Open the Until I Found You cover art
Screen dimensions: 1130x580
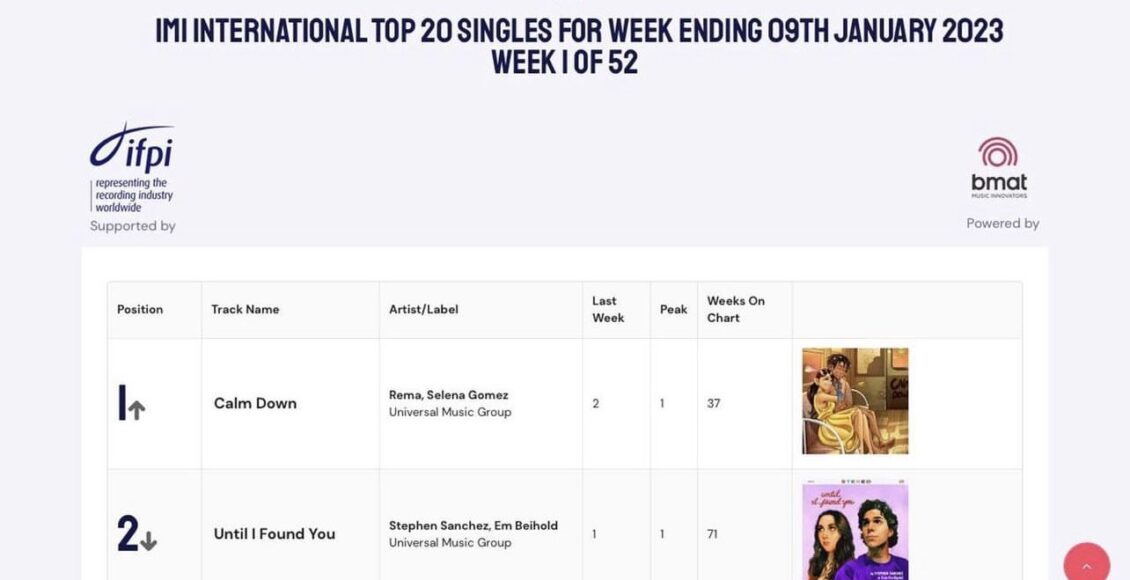pyautogui.click(x=855, y=531)
